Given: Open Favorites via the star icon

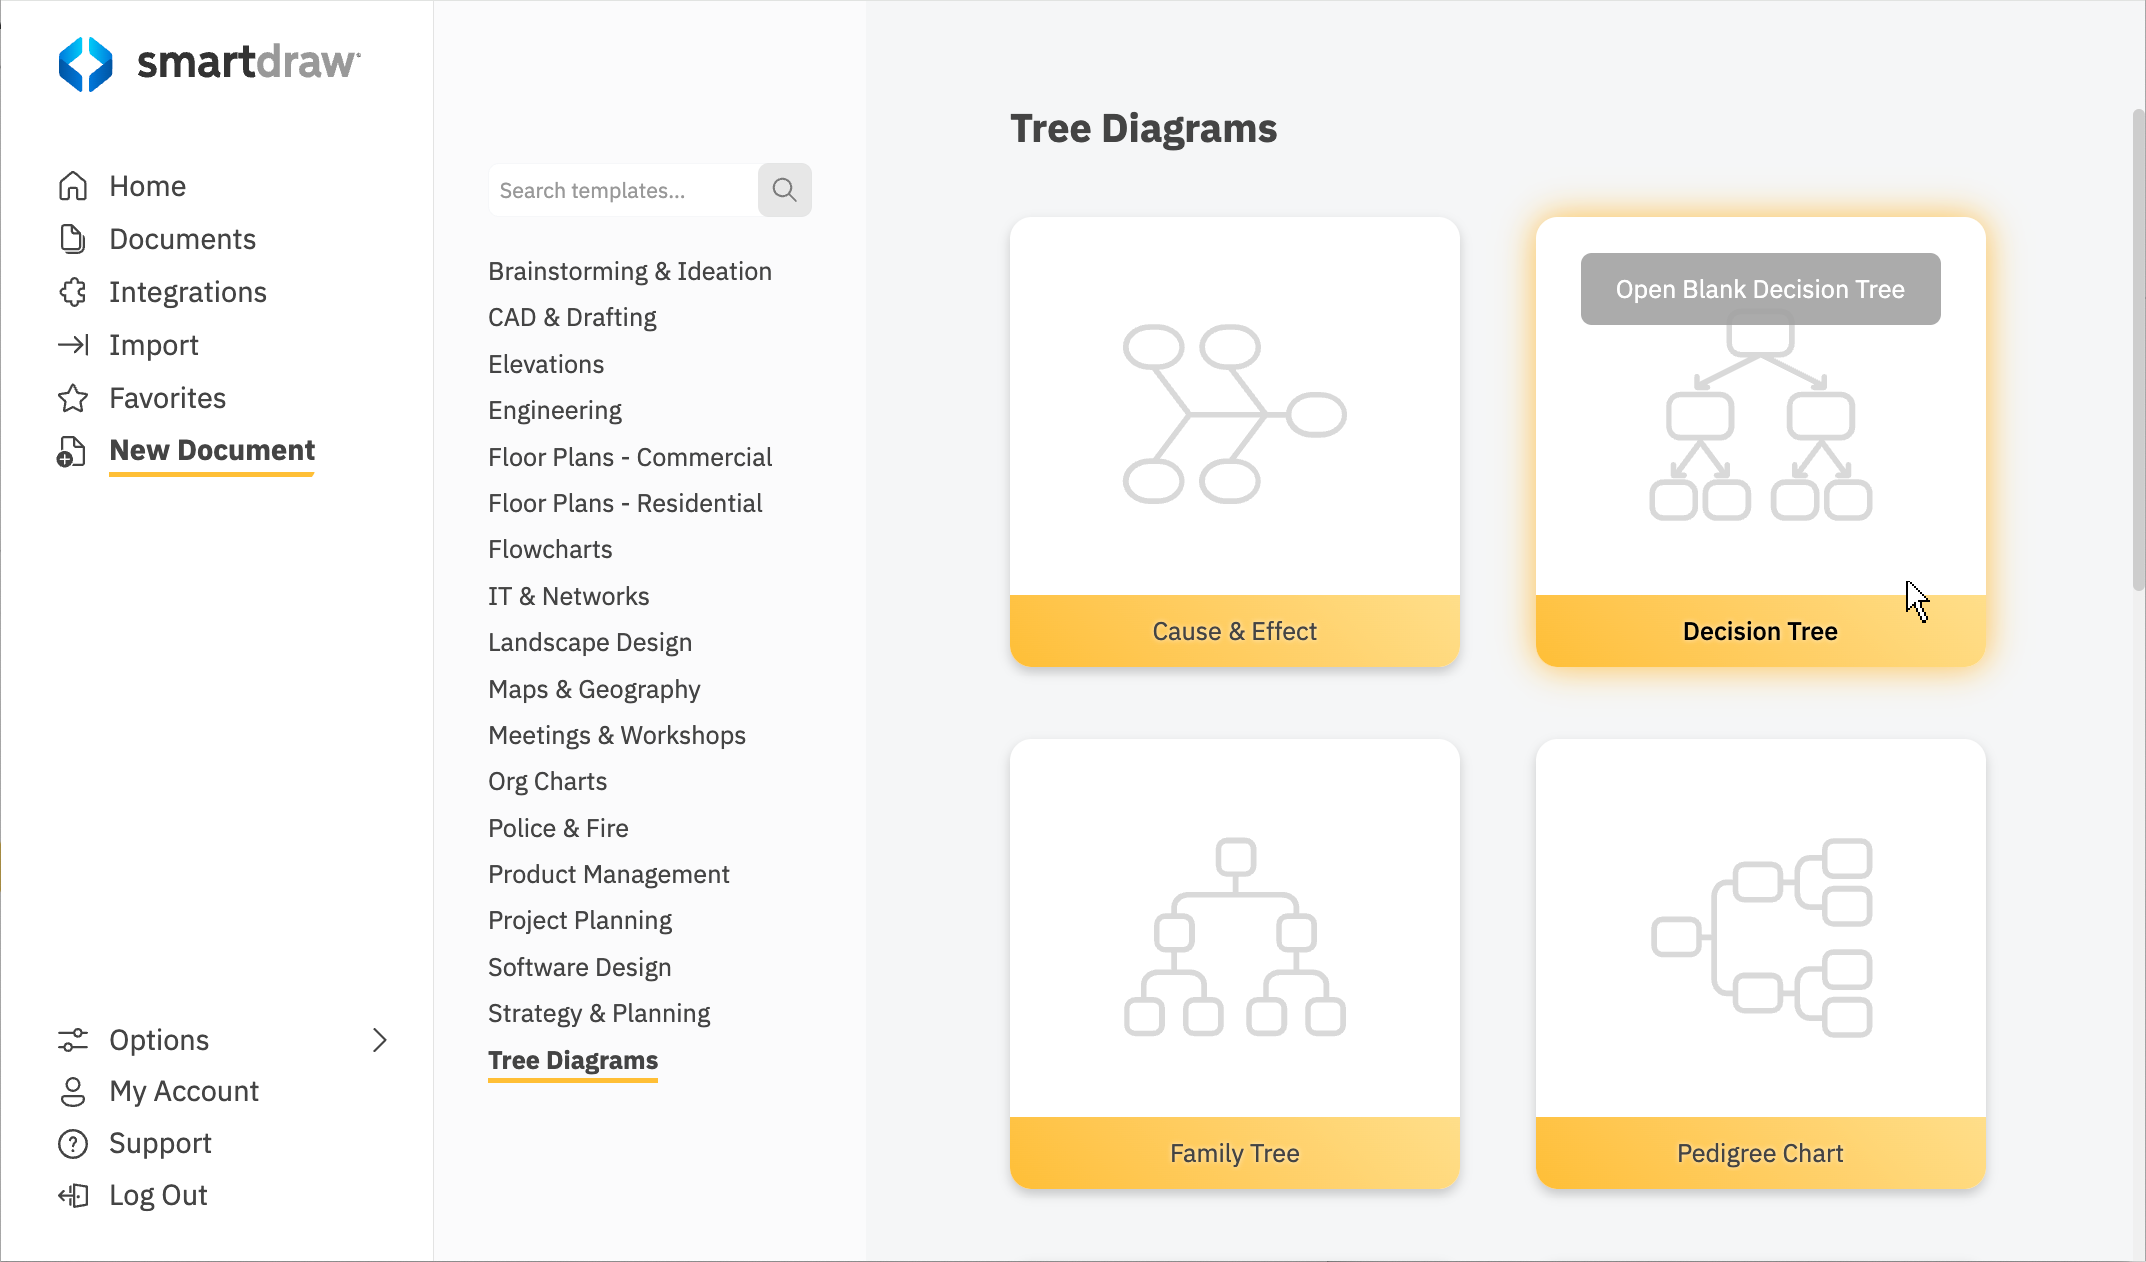Looking at the screenshot, I should point(72,397).
